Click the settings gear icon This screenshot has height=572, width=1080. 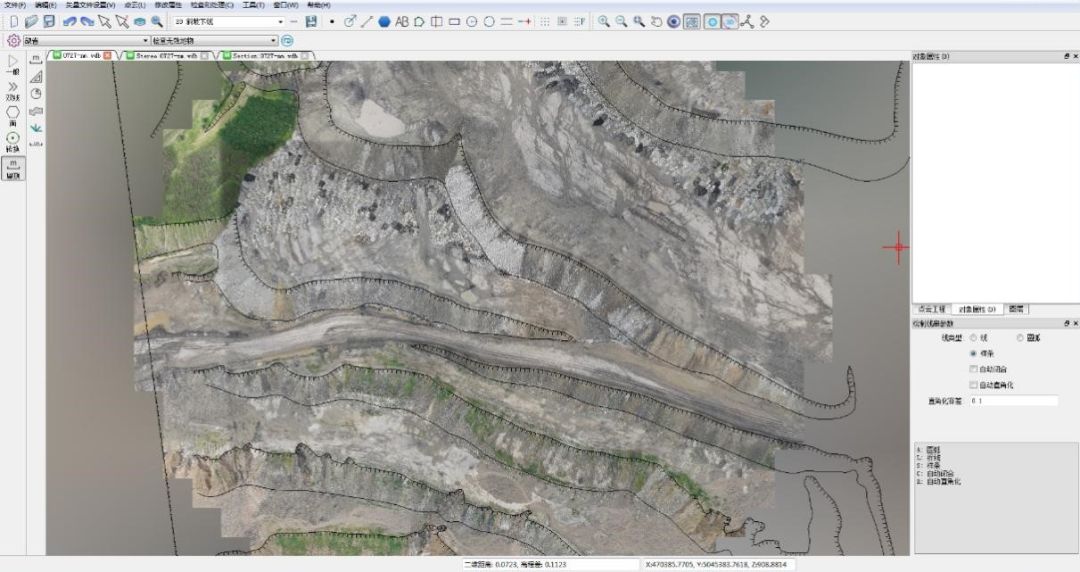[14, 40]
